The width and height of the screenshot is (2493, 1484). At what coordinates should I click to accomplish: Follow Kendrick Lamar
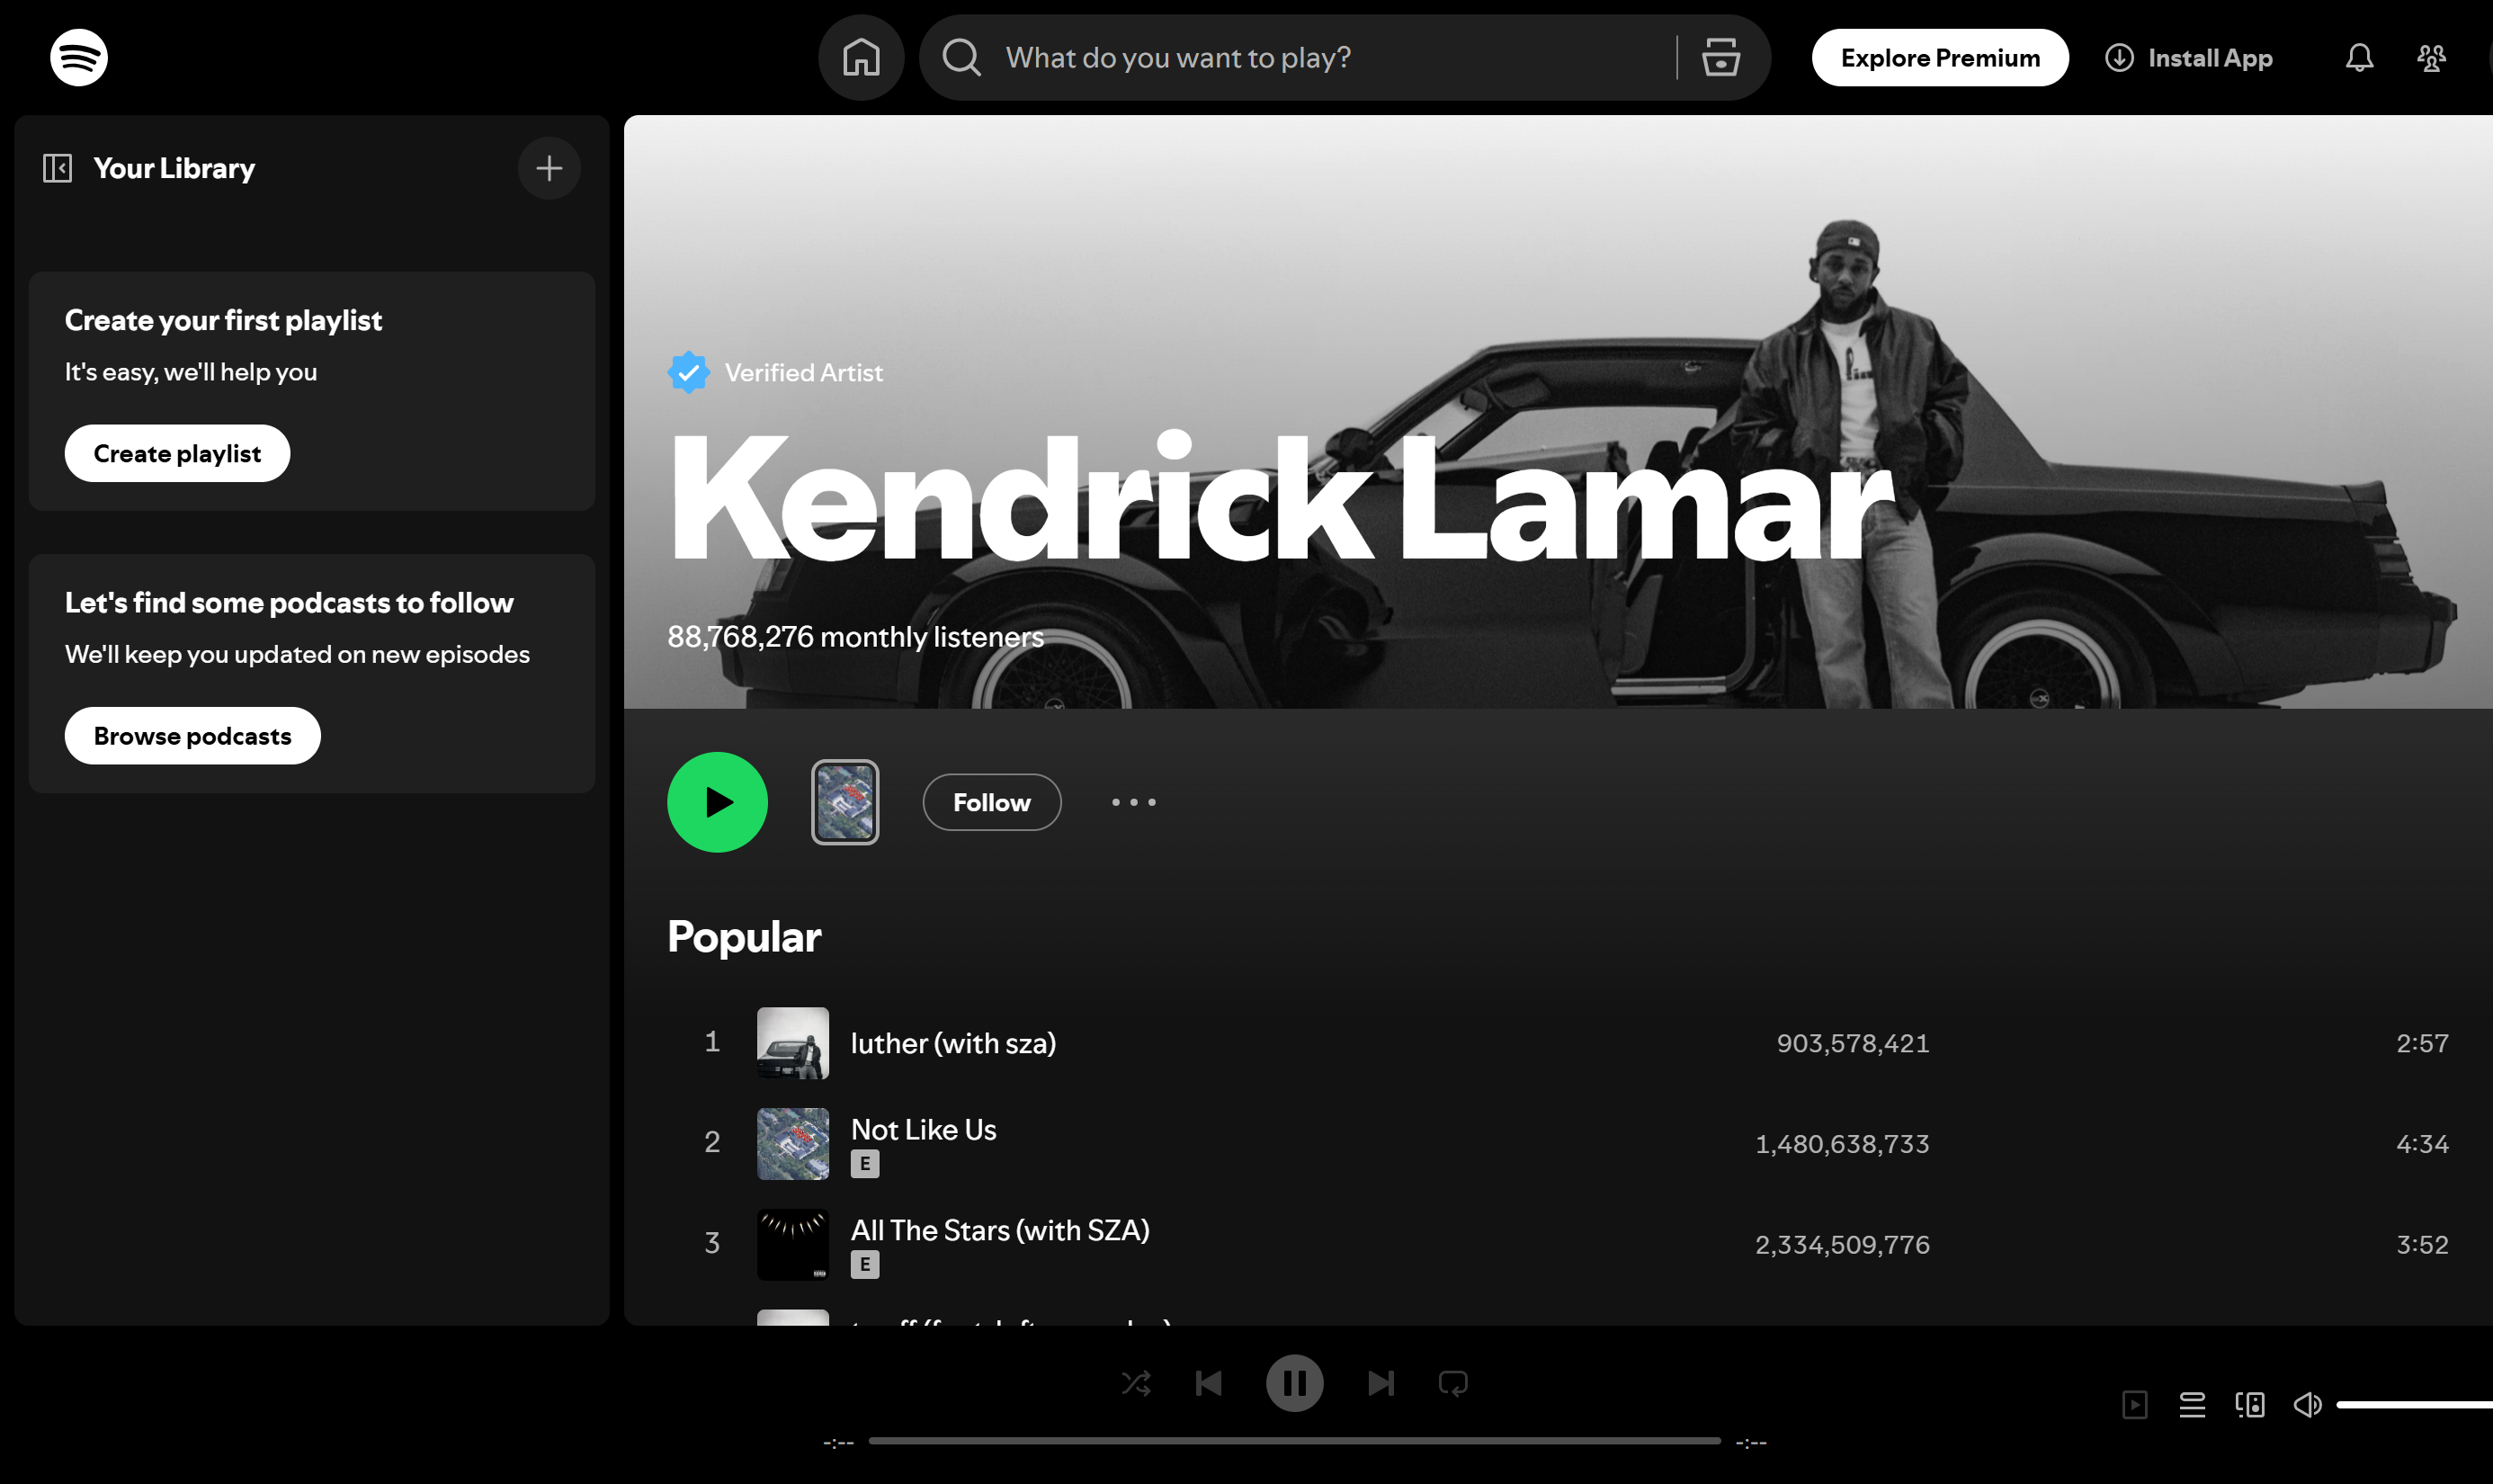tap(991, 802)
